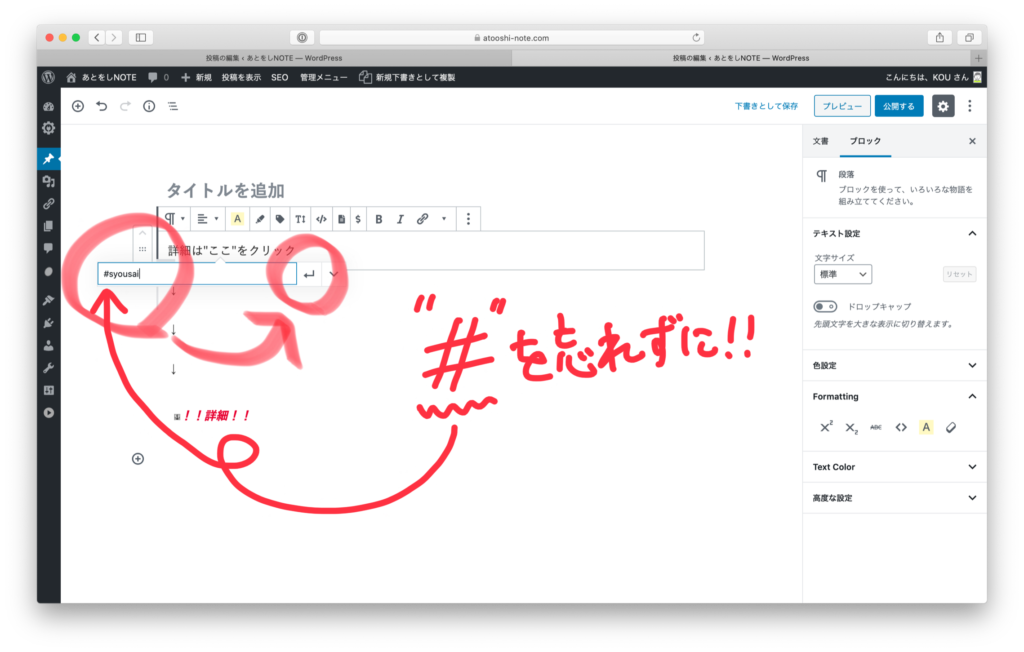The width and height of the screenshot is (1024, 652).
Task: Toggle the ドロップキャップ switch
Action: pos(825,306)
